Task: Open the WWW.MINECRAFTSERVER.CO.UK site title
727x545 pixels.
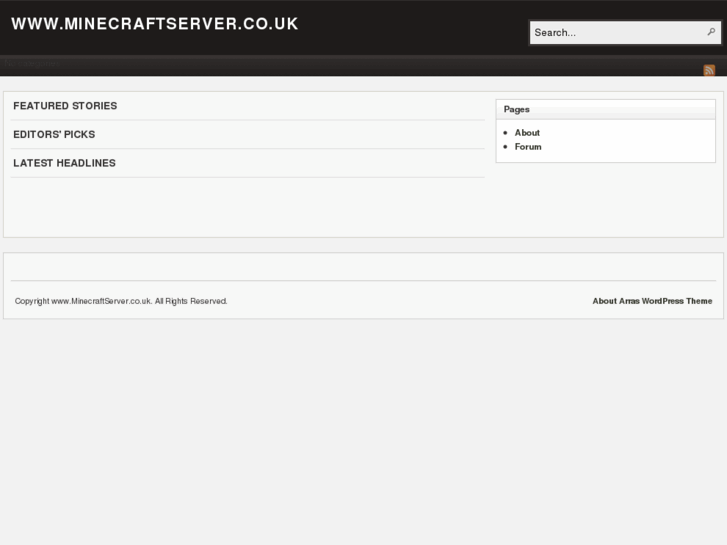Action: click(x=154, y=24)
